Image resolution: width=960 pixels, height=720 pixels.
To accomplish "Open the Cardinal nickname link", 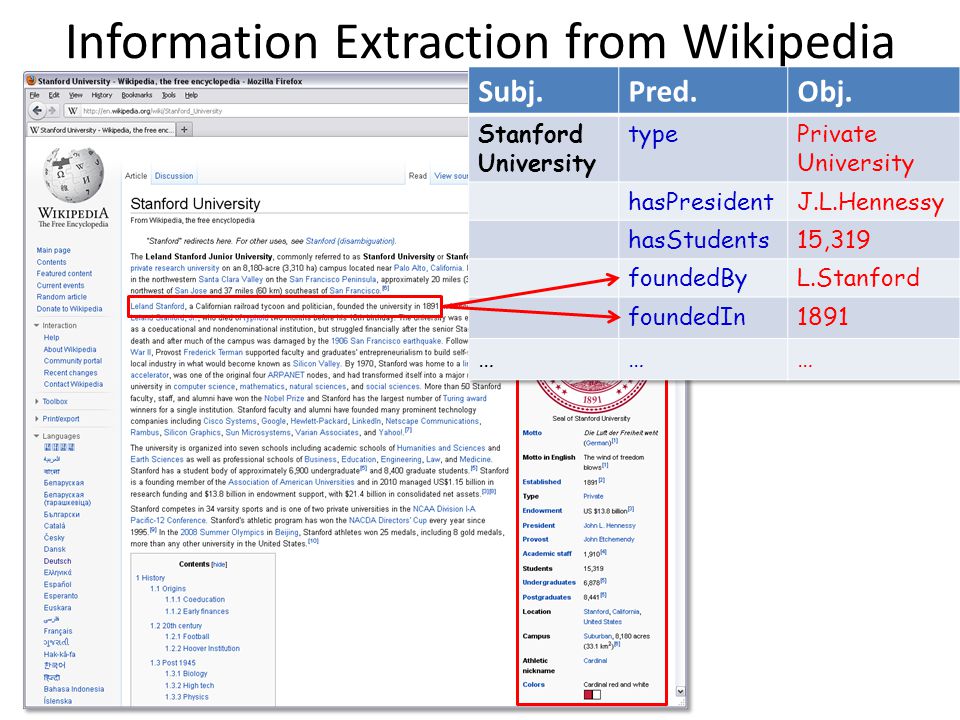I will (595, 661).
